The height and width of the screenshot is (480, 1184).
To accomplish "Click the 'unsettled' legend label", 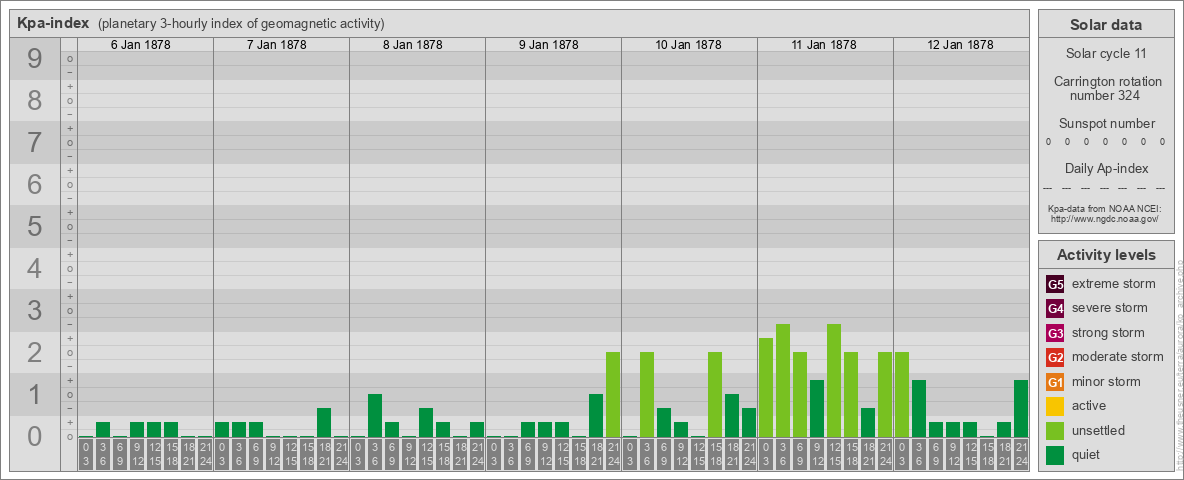I will pos(1099,430).
